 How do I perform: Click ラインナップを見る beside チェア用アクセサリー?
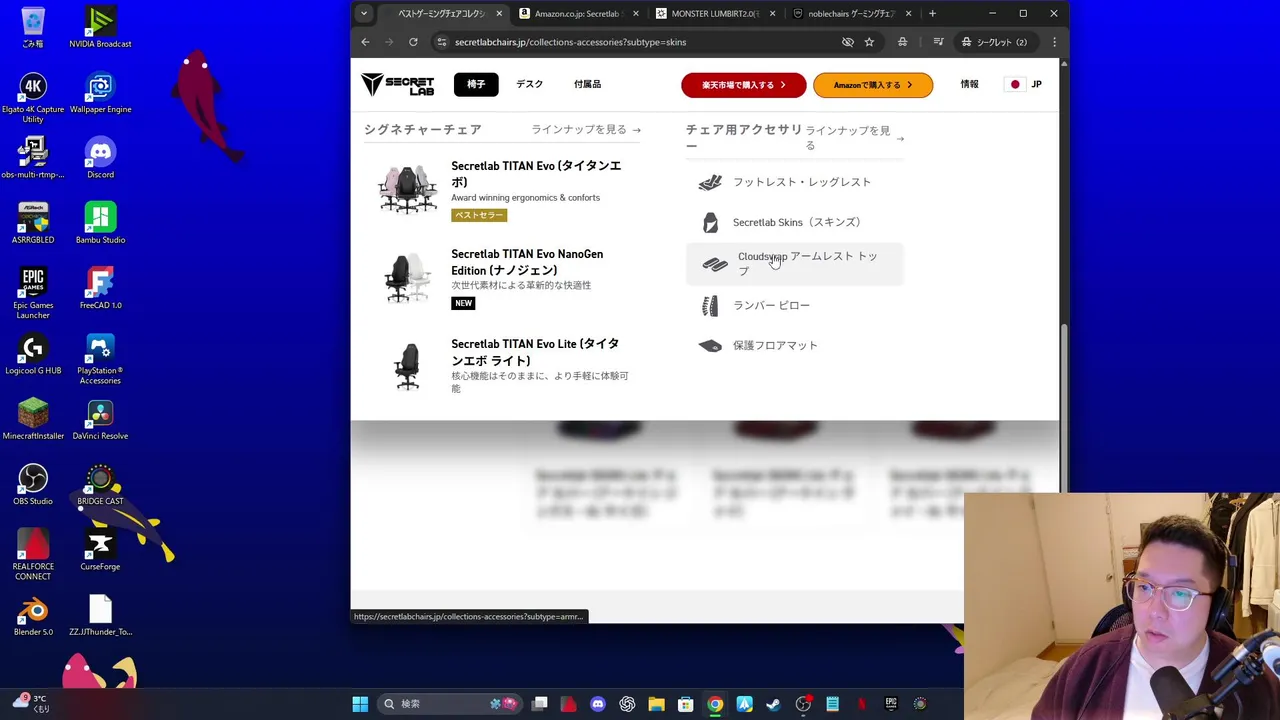click(854, 138)
